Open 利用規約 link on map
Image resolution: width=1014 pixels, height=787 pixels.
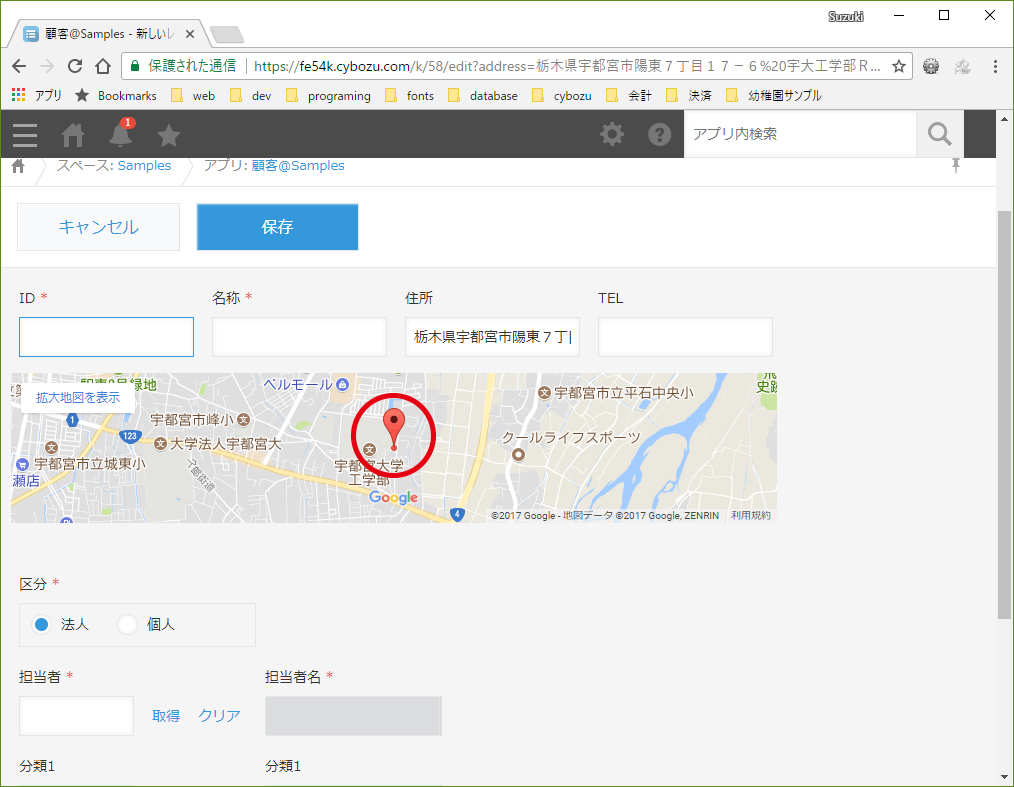point(751,515)
